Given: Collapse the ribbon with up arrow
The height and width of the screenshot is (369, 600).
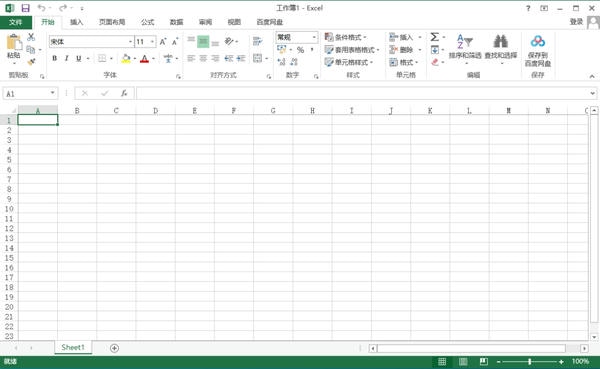Looking at the screenshot, I should 592,76.
